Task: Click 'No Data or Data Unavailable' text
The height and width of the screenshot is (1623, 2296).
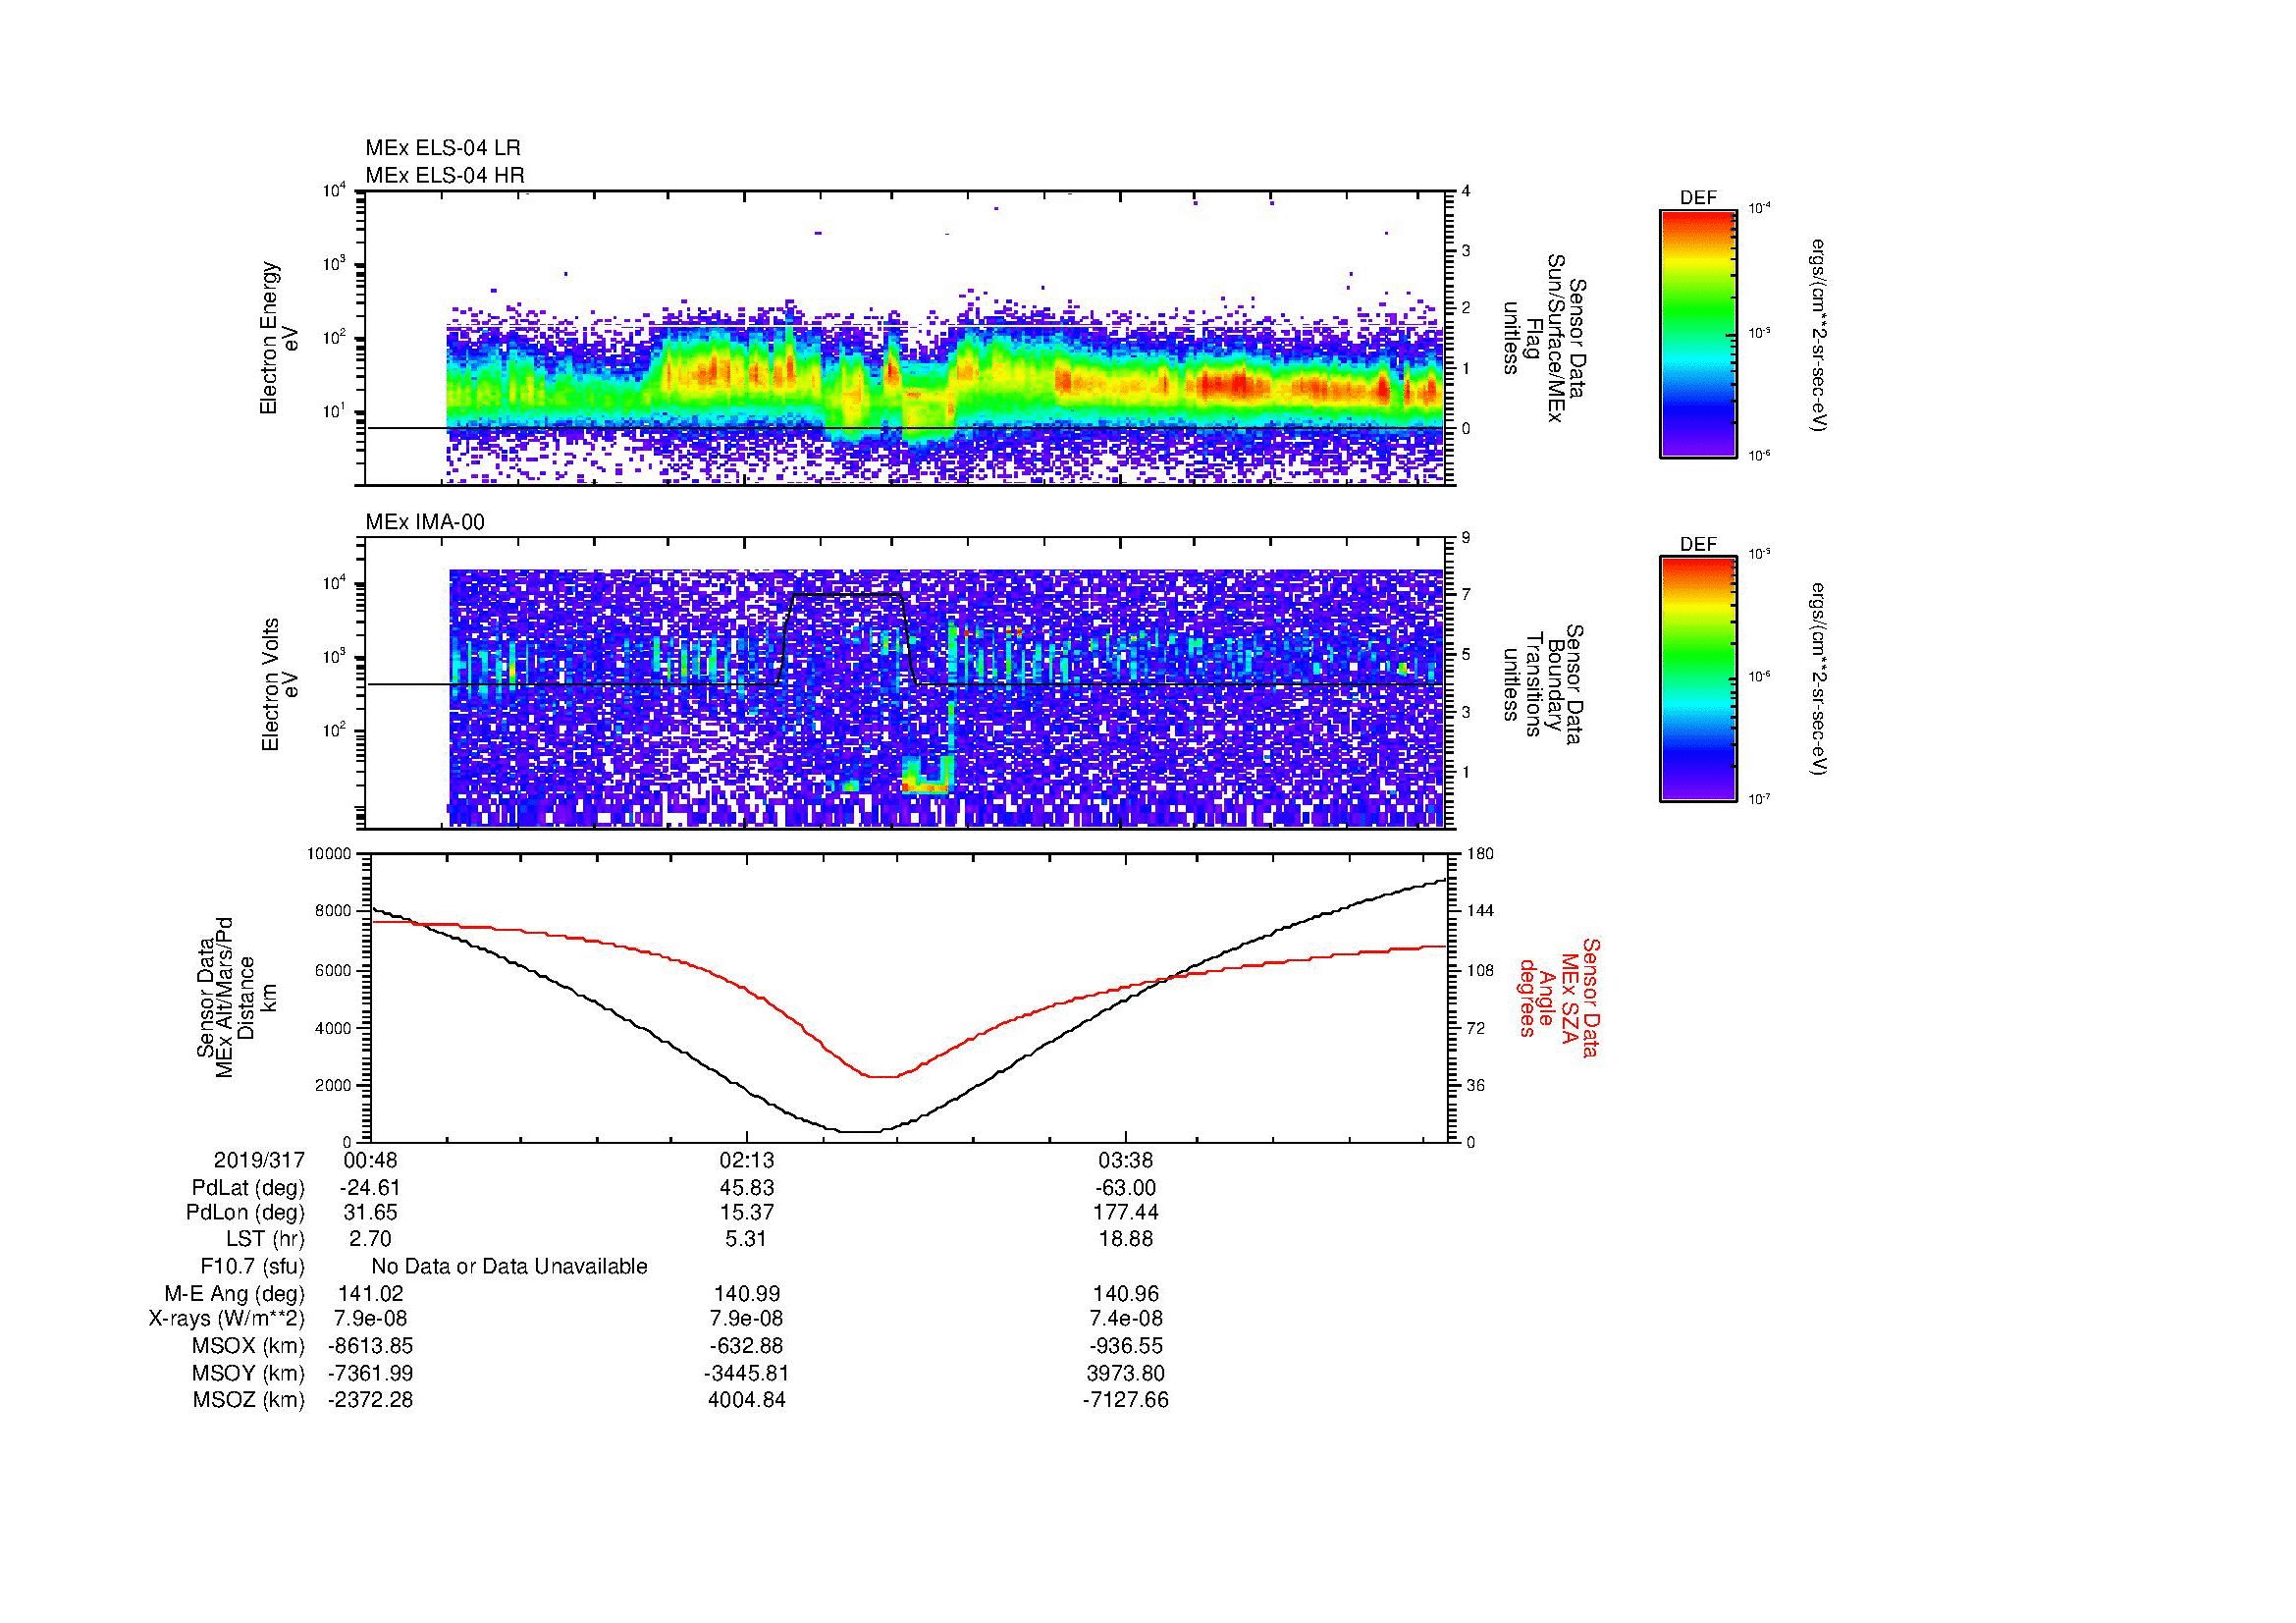Action: coord(509,1266)
